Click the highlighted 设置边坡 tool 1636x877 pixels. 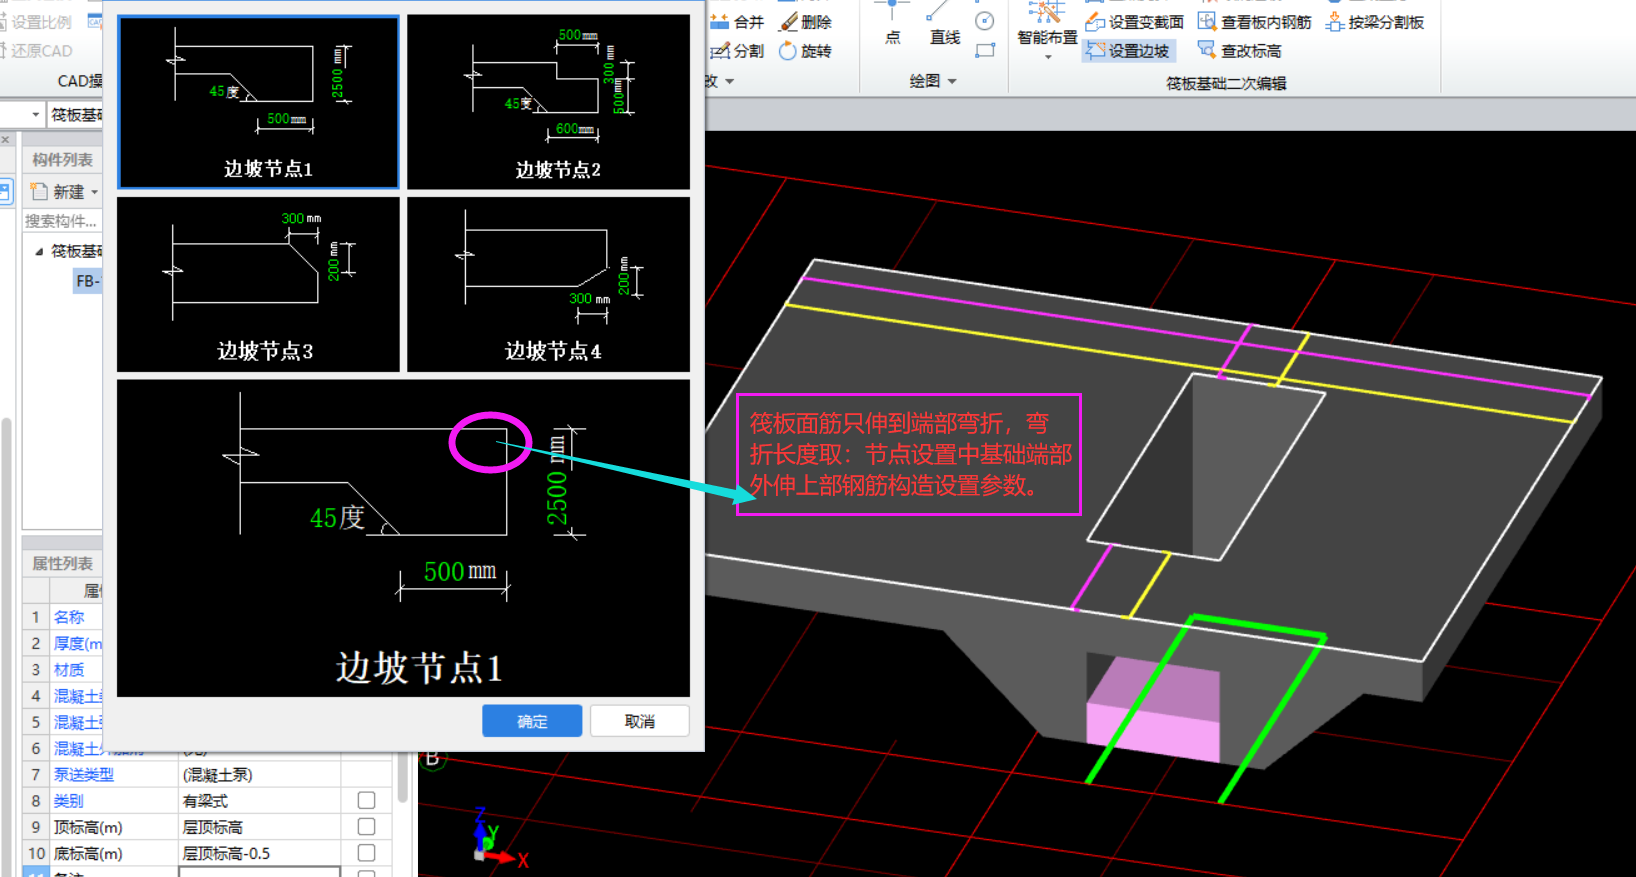1128,51
